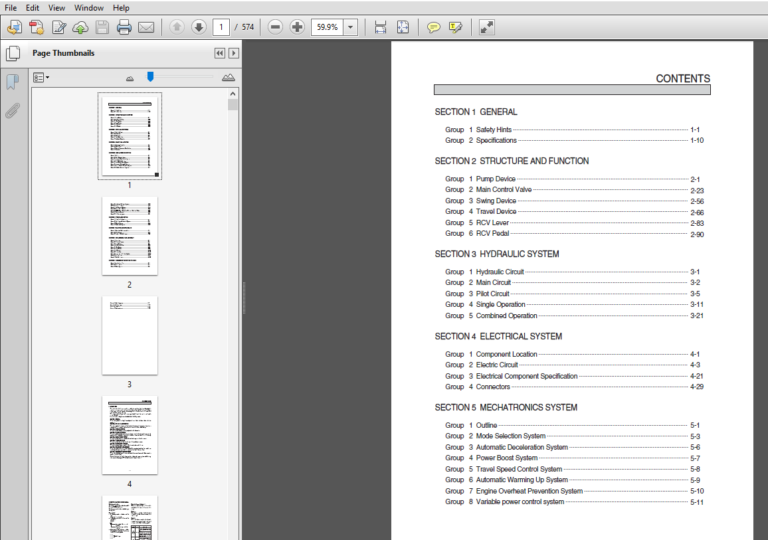768x540 pixels.
Task: Open the Attachments paperclip panel icon
Action: coord(12,111)
